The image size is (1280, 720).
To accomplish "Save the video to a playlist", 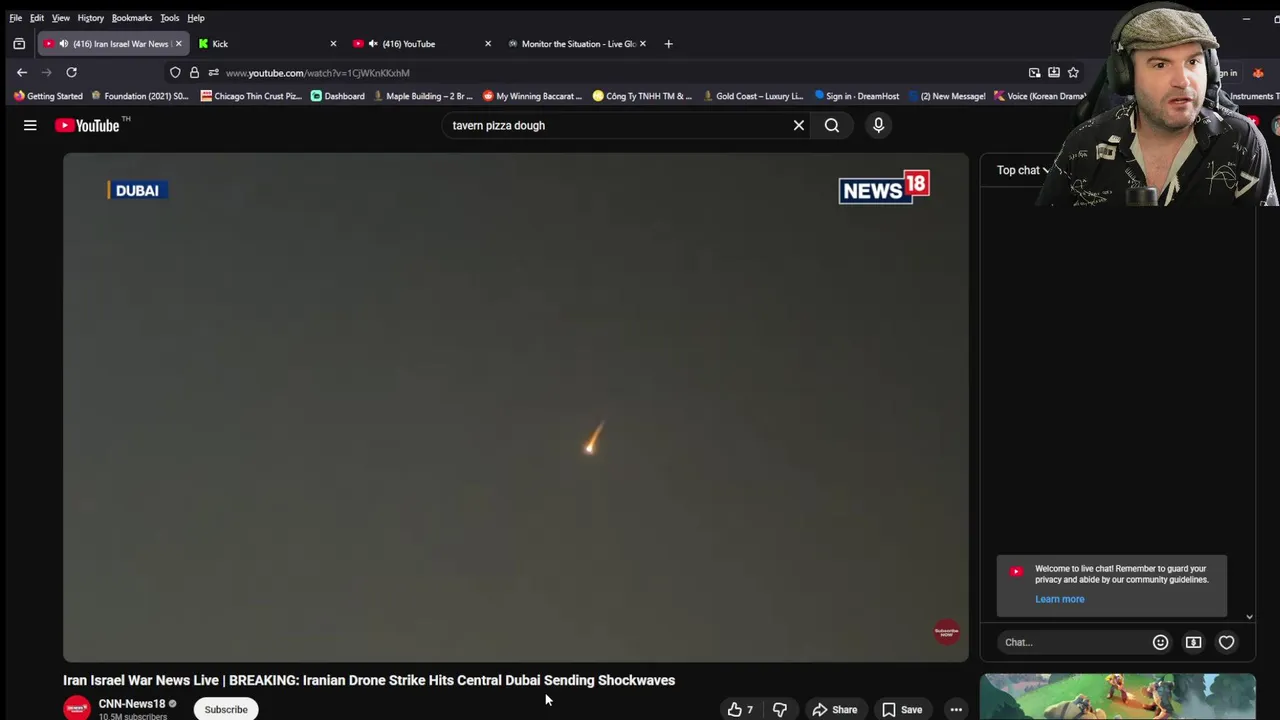I will pyautogui.click(x=902, y=709).
